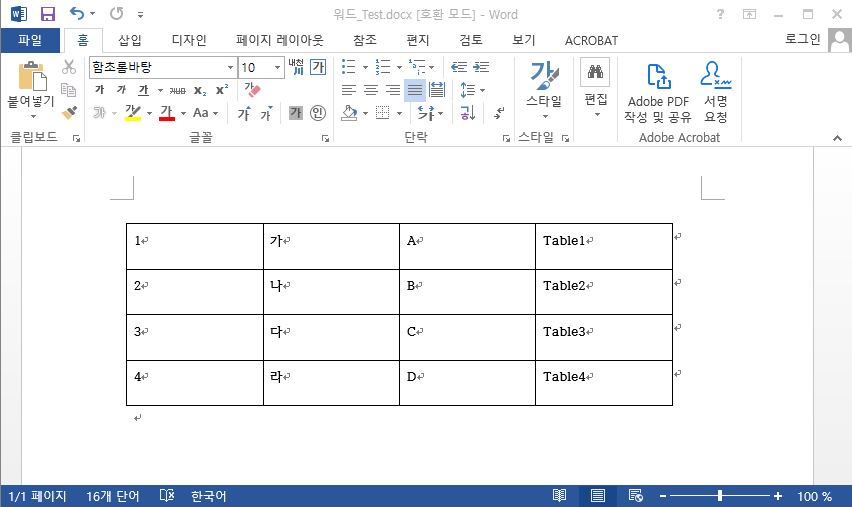The height and width of the screenshot is (507, 852).
Task: Click the align right icon
Action: 393,90
